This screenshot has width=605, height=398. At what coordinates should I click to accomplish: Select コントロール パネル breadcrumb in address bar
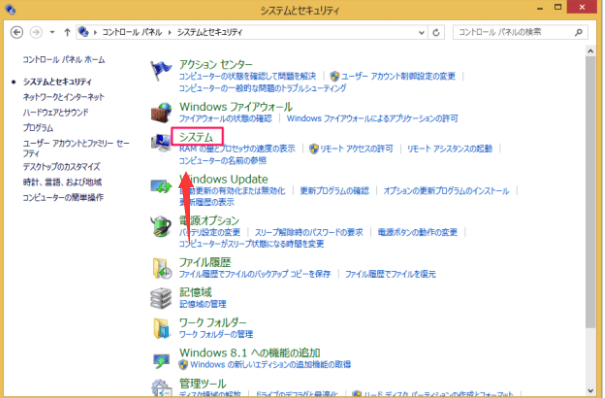click(x=132, y=32)
